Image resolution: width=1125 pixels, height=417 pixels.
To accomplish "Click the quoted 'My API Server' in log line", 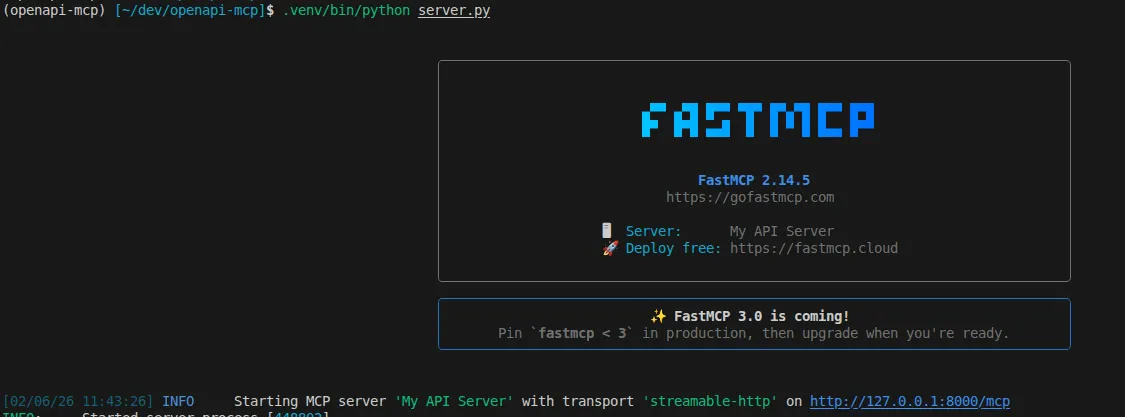I will [454, 401].
